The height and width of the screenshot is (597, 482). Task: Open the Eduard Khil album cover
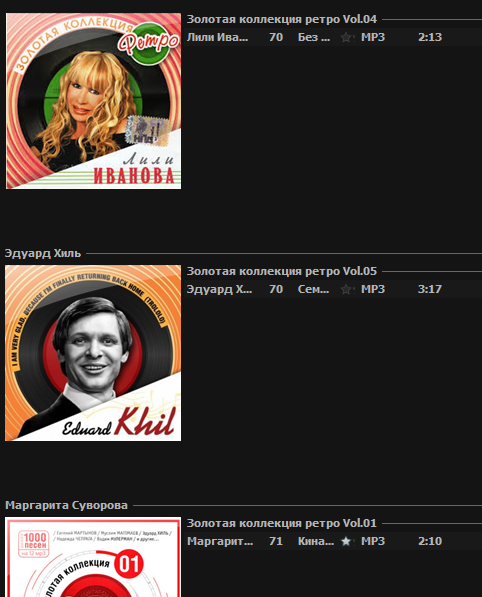point(93,353)
